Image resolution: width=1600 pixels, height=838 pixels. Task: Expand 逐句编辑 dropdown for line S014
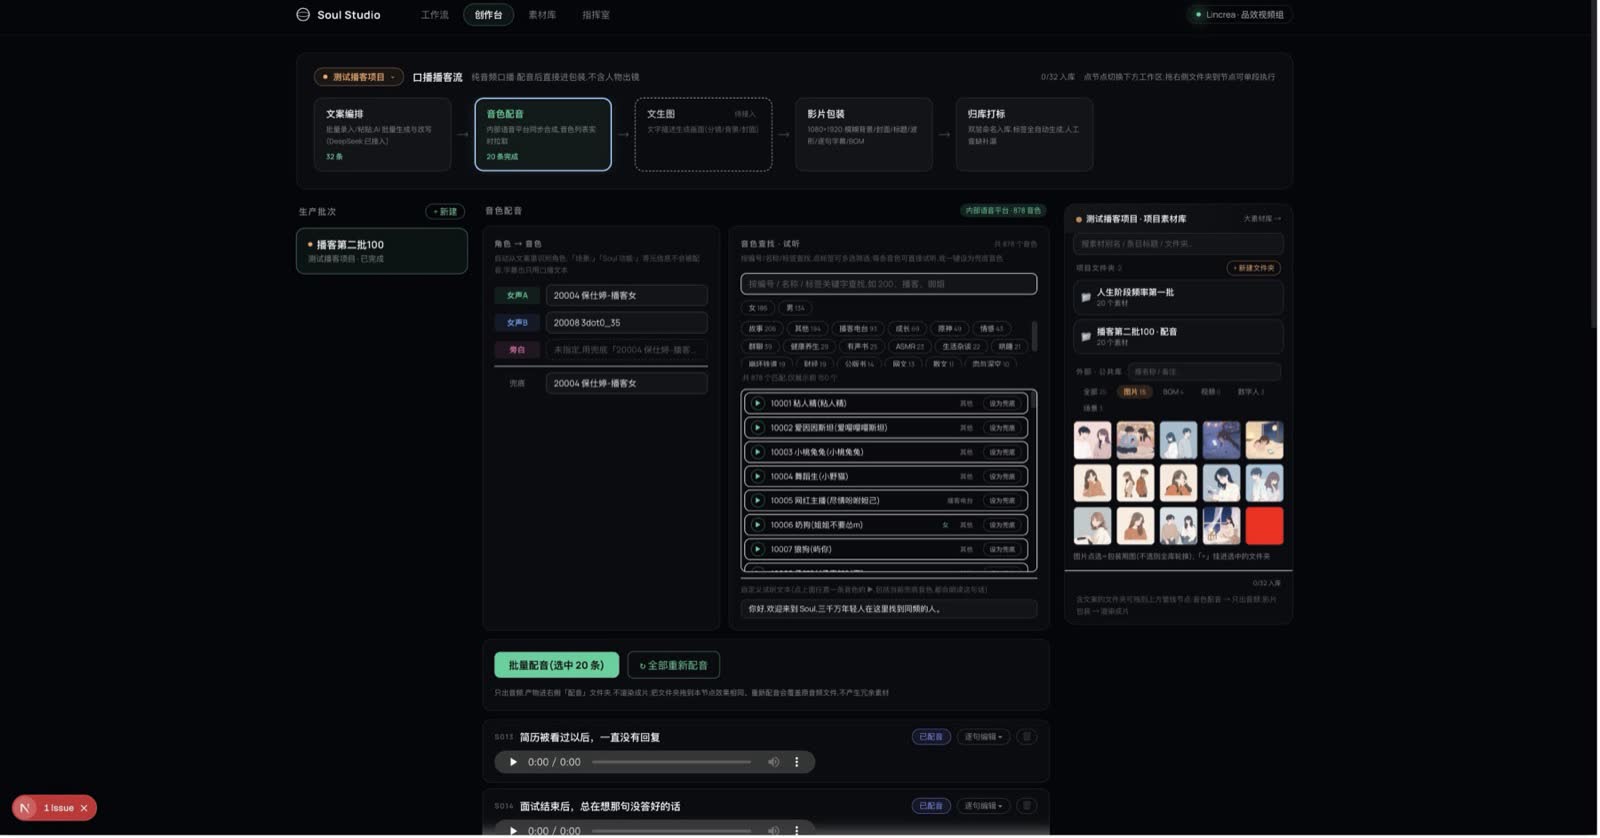983,807
